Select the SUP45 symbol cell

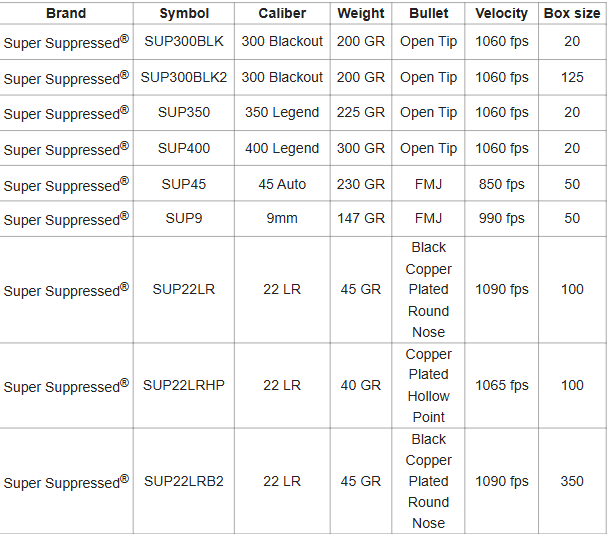(x=184, y=184)
